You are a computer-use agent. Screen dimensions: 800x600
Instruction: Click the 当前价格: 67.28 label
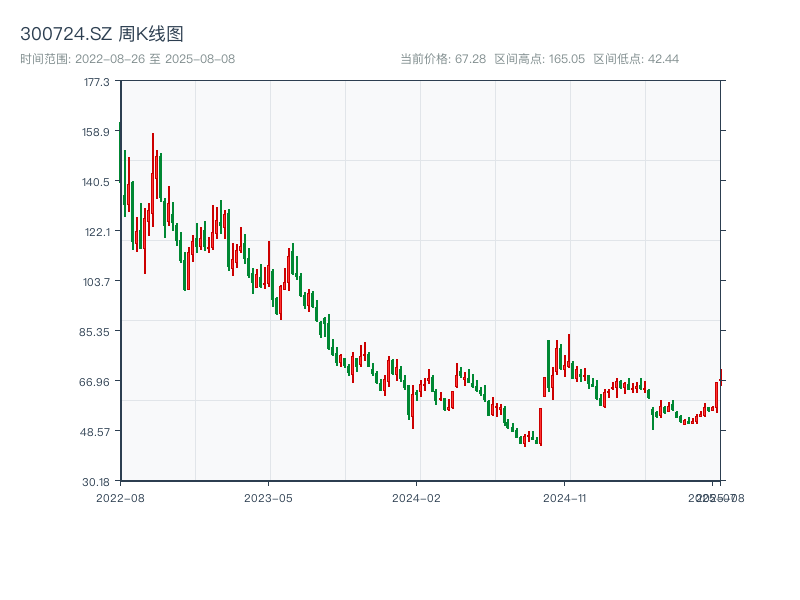tap(443, 59)
